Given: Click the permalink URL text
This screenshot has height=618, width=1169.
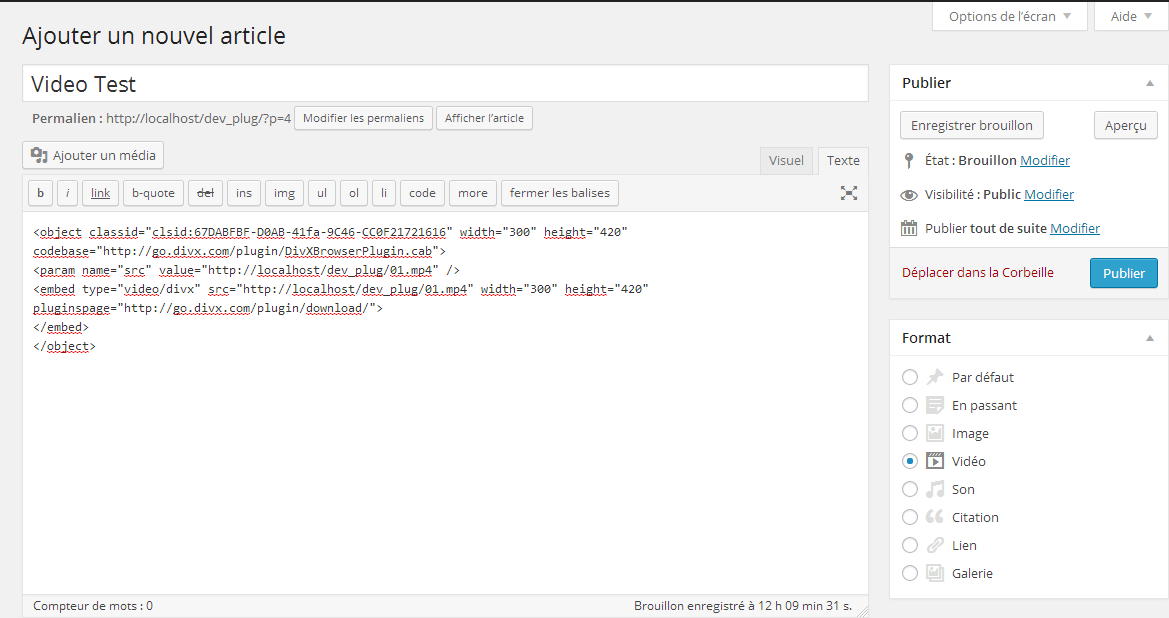Looking at the screenshot, I should click(198, 118).
